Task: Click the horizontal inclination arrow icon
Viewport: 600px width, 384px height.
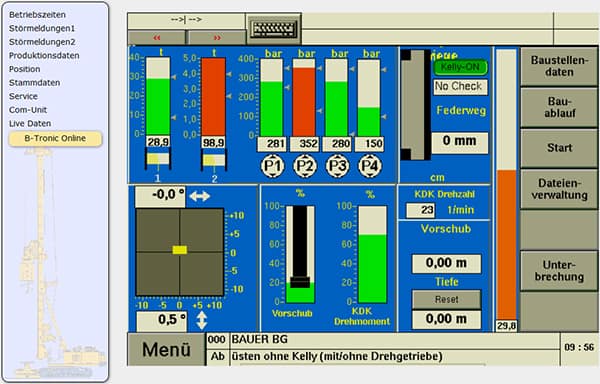Action: [x=200, y=196]
